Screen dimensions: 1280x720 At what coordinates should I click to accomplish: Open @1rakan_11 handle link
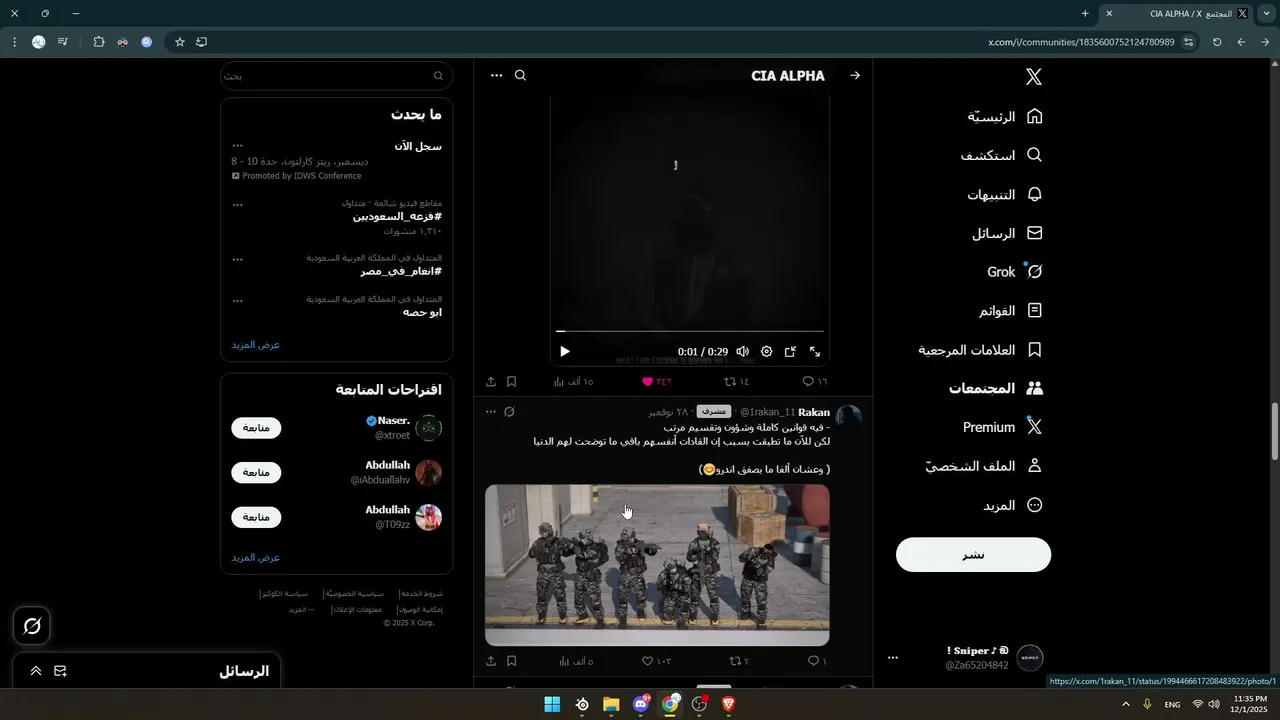767,412
